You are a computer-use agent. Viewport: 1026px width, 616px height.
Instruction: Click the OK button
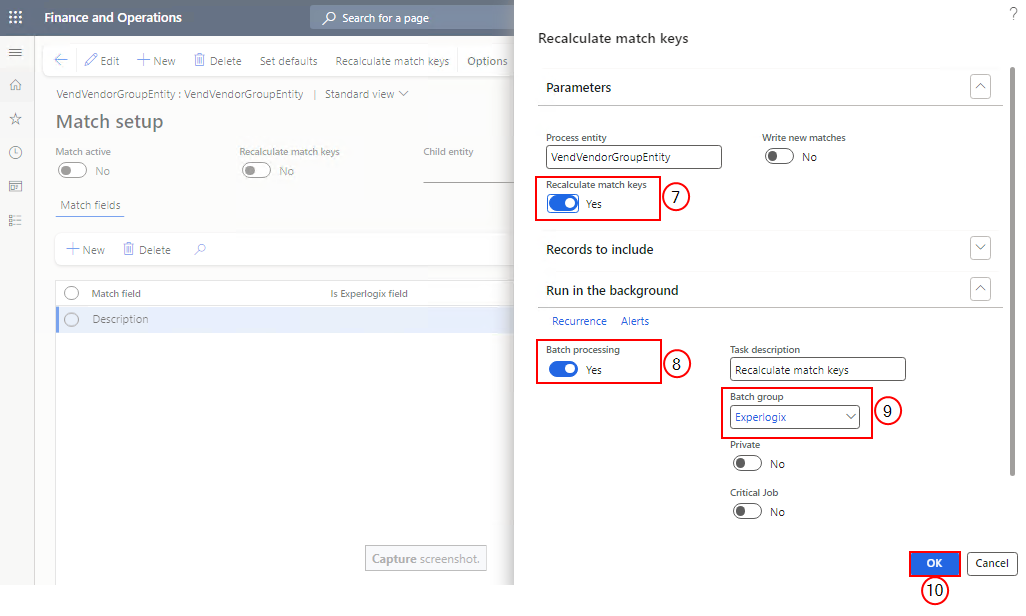pos(934,564)
